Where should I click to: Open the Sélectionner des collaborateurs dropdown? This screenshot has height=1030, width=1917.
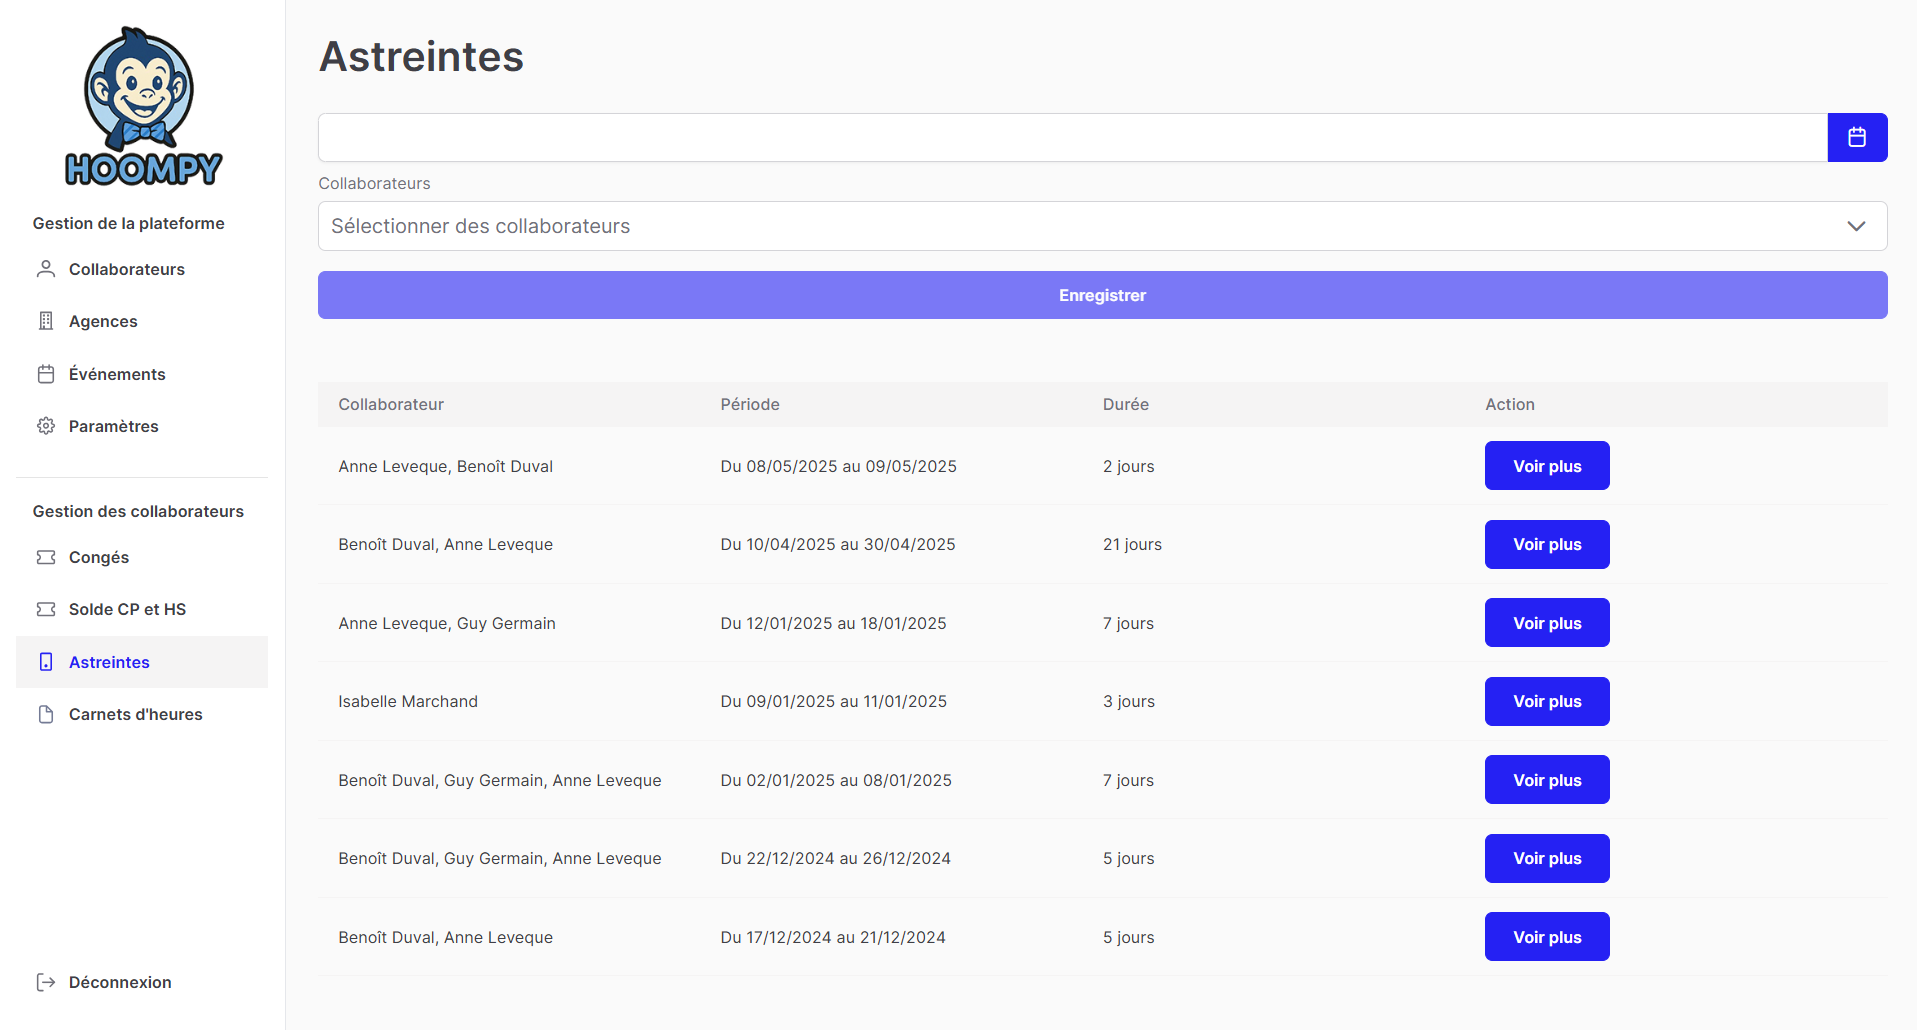(x=1080, y=226)
